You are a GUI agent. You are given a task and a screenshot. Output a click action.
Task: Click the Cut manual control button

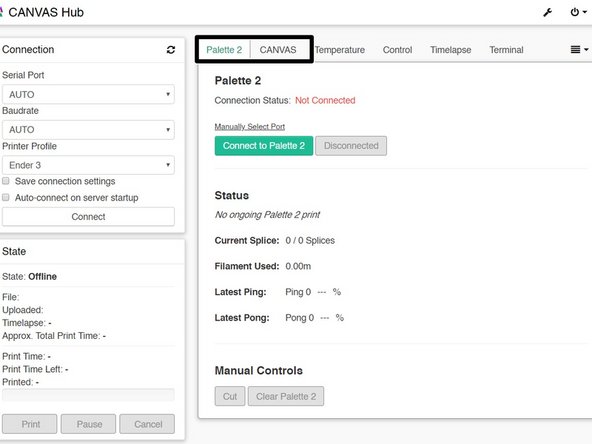[230, 396]
